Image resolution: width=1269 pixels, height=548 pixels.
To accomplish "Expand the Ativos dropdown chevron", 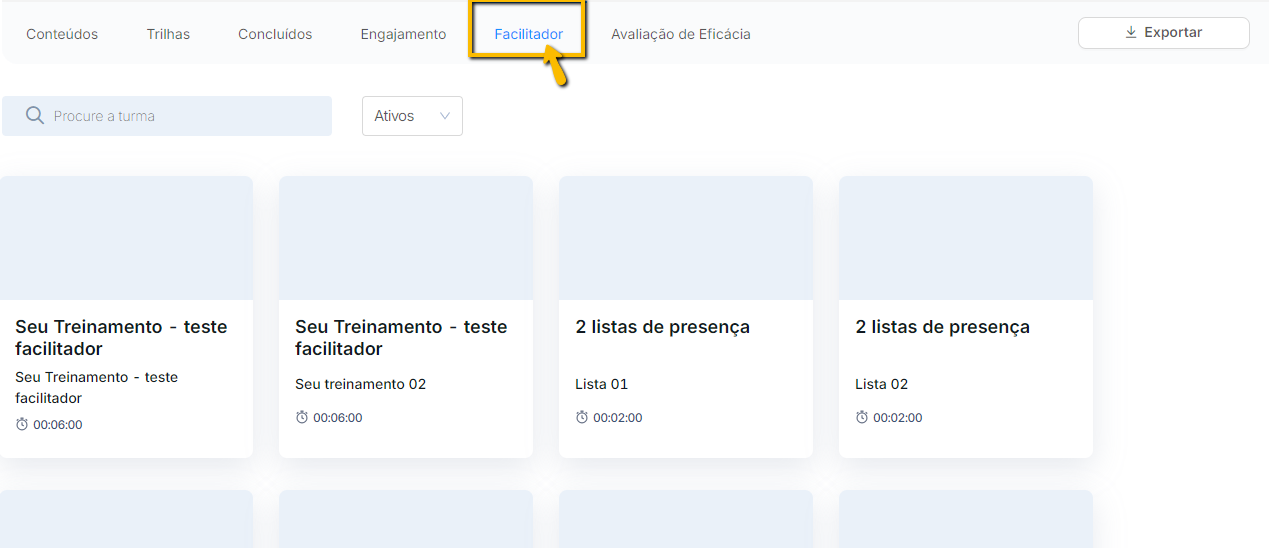I will coord(445,116).
